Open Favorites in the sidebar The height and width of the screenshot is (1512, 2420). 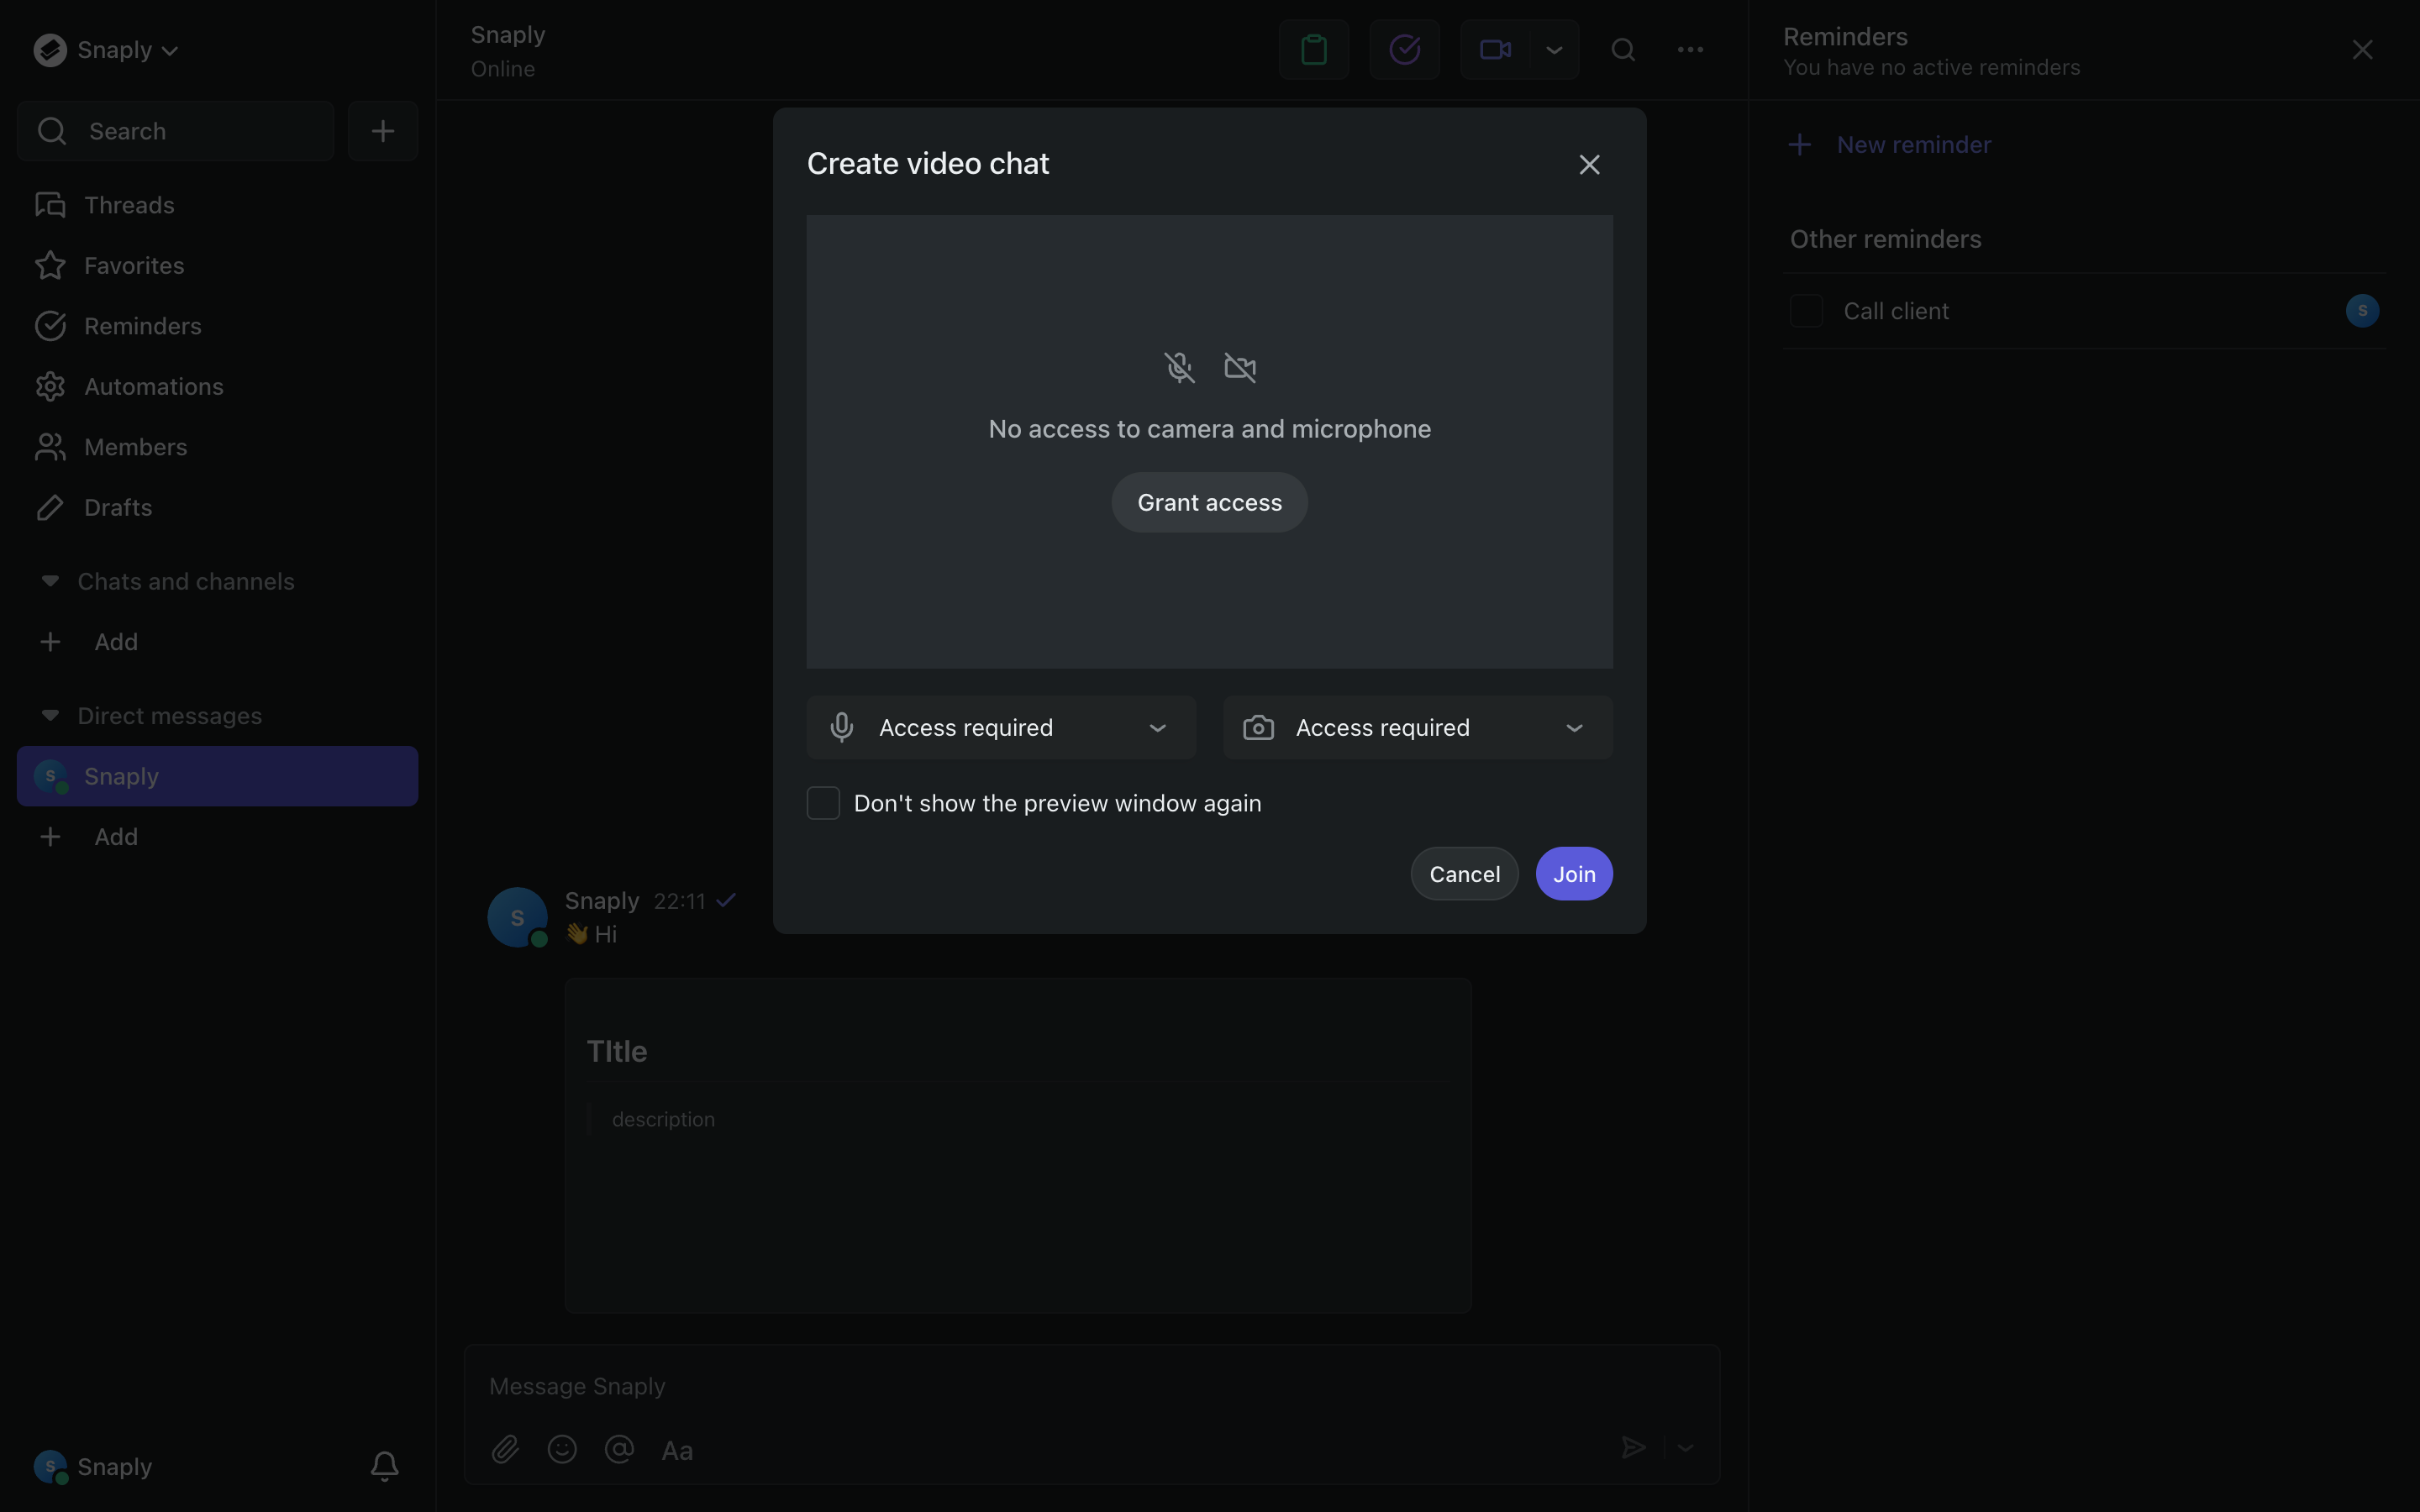click(x=217, y=266)
